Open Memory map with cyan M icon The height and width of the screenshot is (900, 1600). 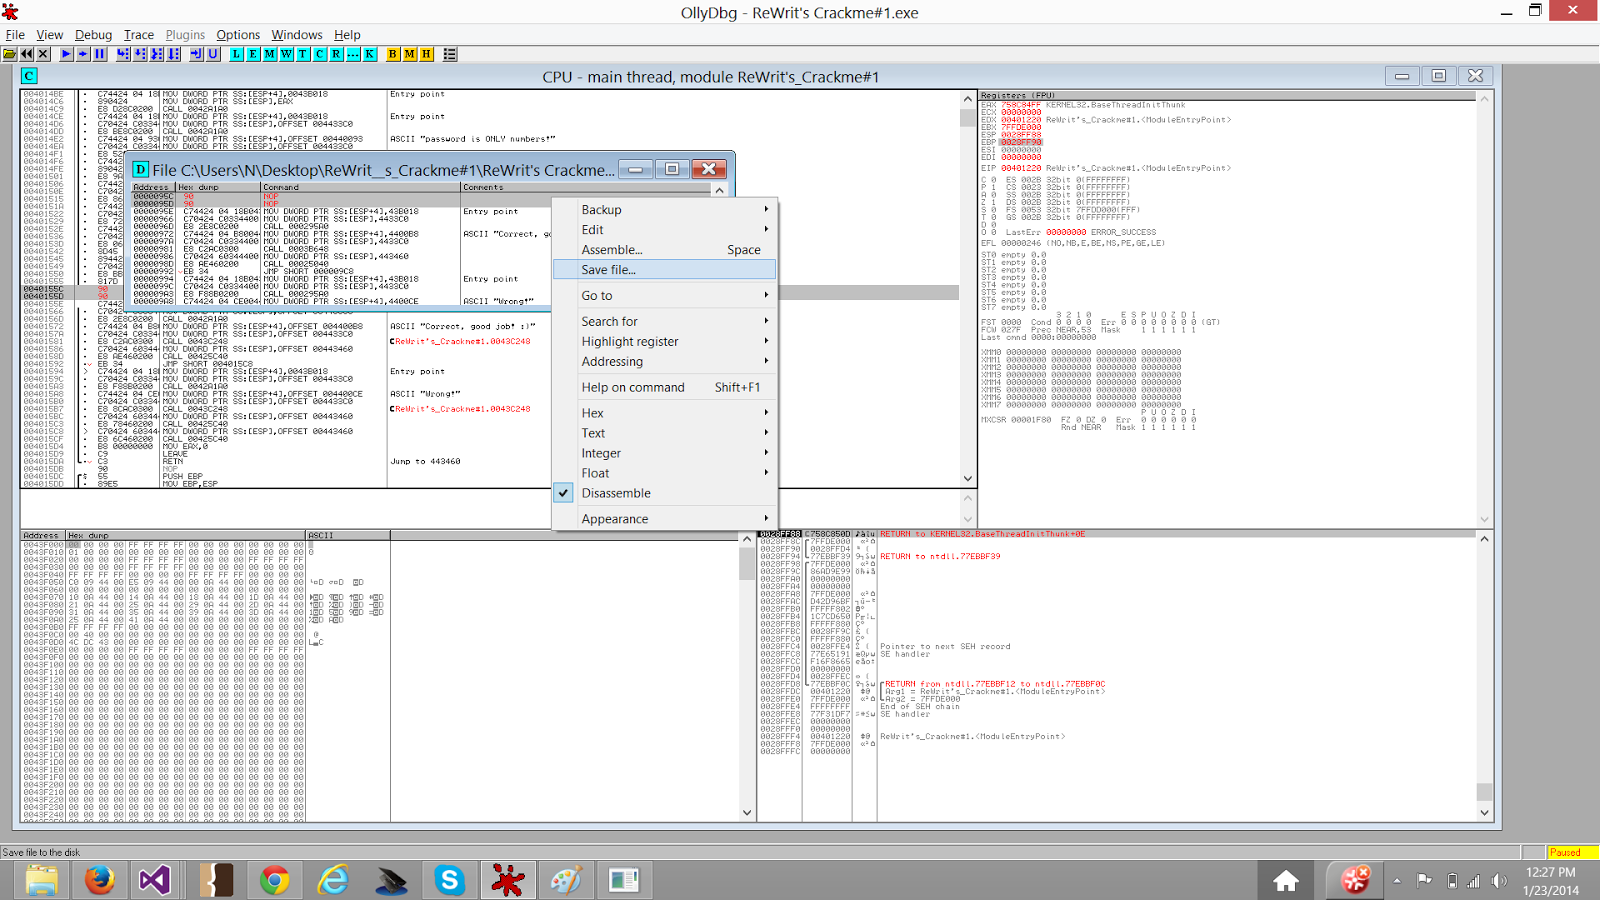click(x=270, y=54)
